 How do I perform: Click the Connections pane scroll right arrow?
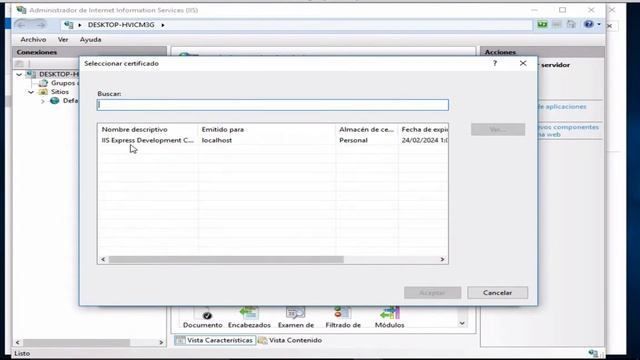[x=161, y=342]
